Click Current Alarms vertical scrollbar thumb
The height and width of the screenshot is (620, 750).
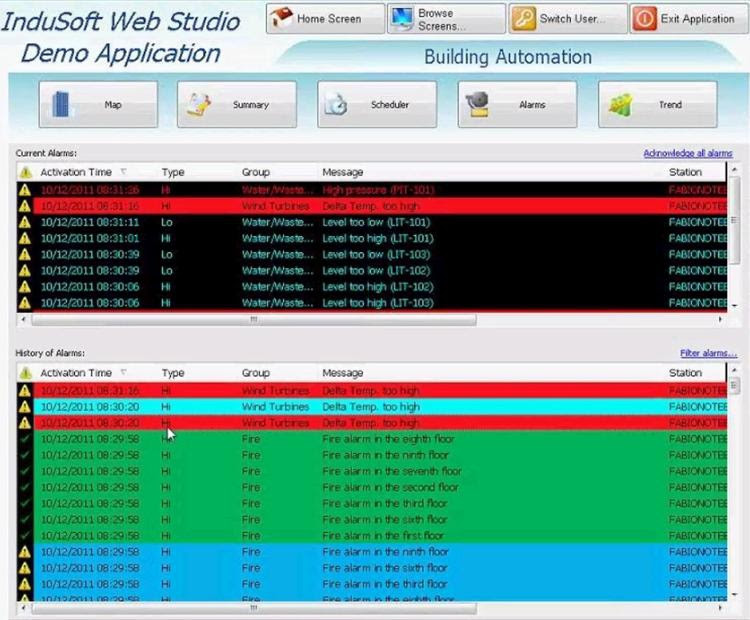[x=734, y=221]
